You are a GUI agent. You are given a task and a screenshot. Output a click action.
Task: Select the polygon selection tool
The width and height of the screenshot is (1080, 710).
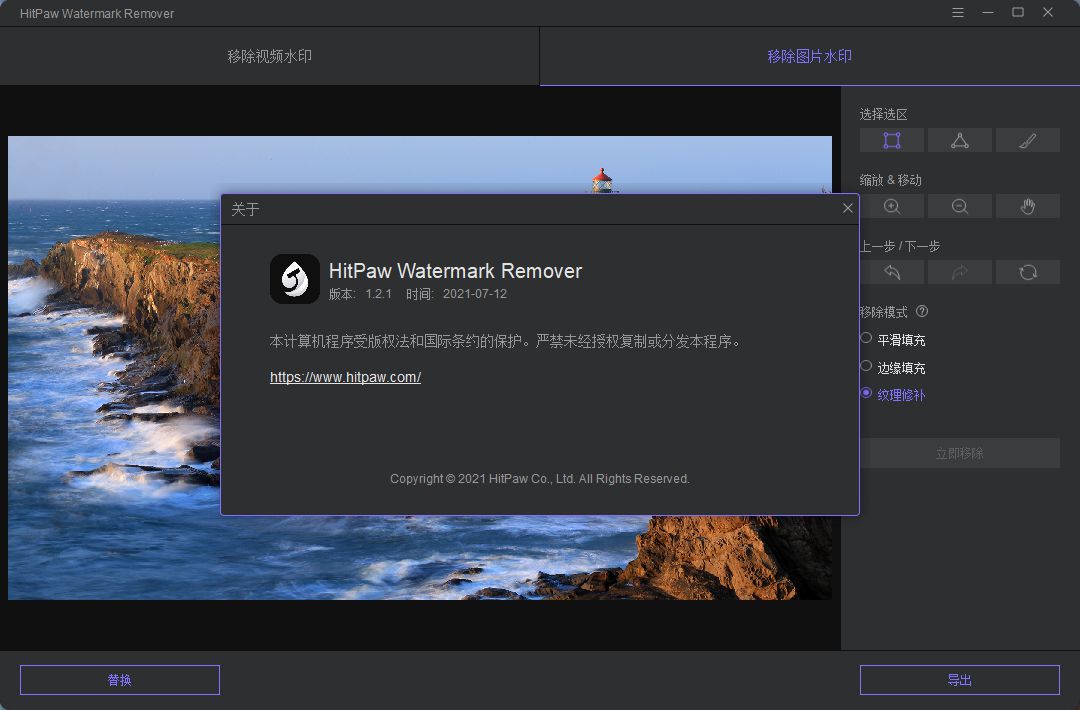point(959,140)
